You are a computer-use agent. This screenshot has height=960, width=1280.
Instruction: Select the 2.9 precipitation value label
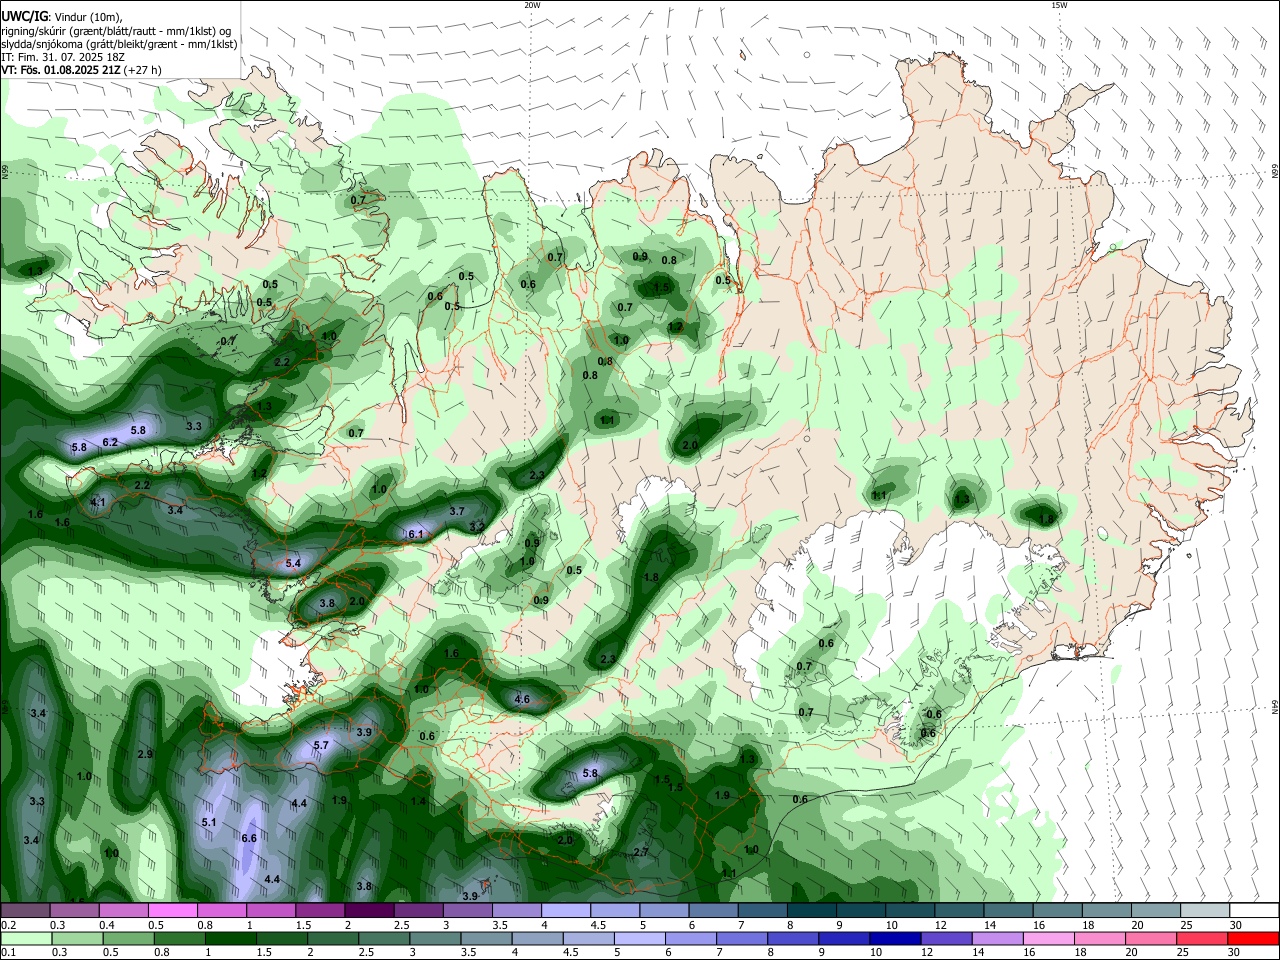[x=144, y=754]
